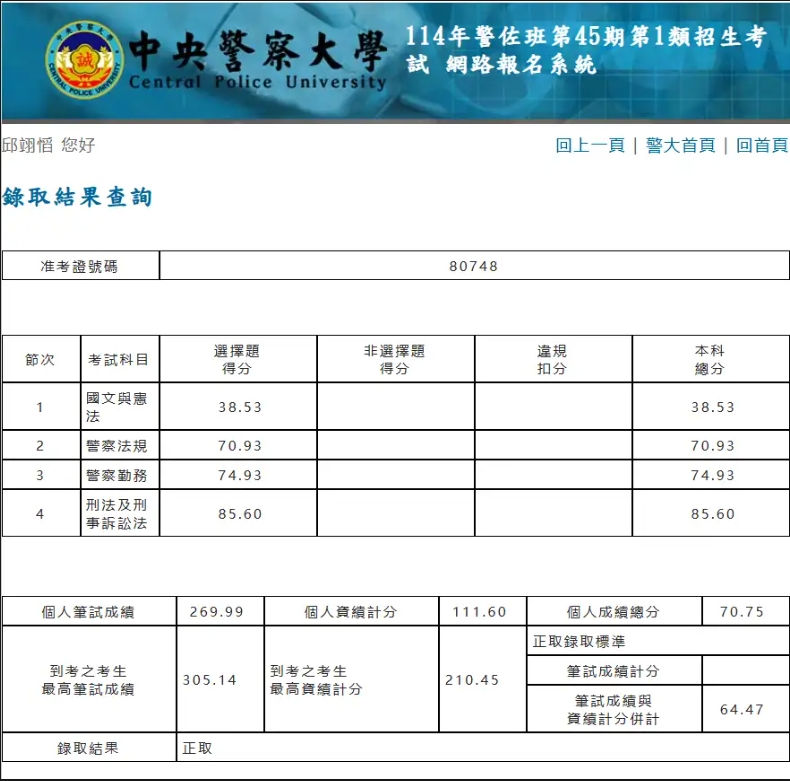Image resolution: width=790 pixels, height=781 pixels.
Task: Open the 警大首頁 link
Action: pyautogui.click(x=680, y=146)
